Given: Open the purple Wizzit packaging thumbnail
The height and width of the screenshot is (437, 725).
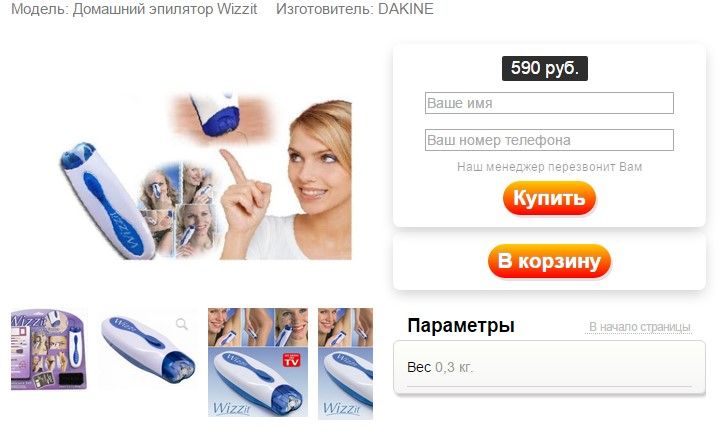Looking at the screenshot, I should point(49,350).
